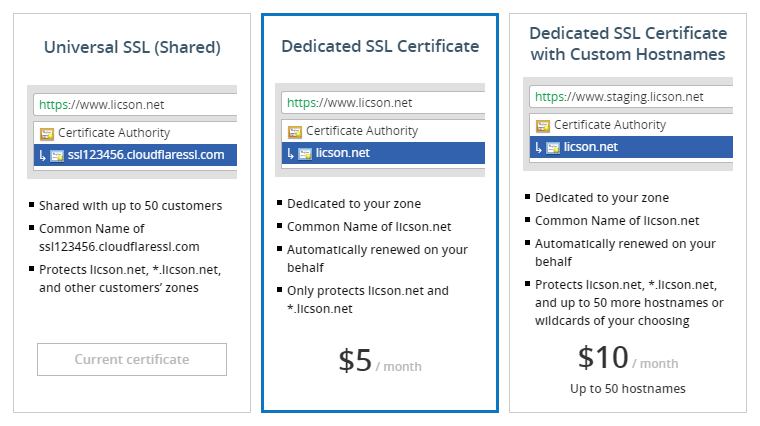The image size is (760, 426).
Task: Click the Certificate Authority icon in Dedicated SSL card
Action: coord(295,132)
